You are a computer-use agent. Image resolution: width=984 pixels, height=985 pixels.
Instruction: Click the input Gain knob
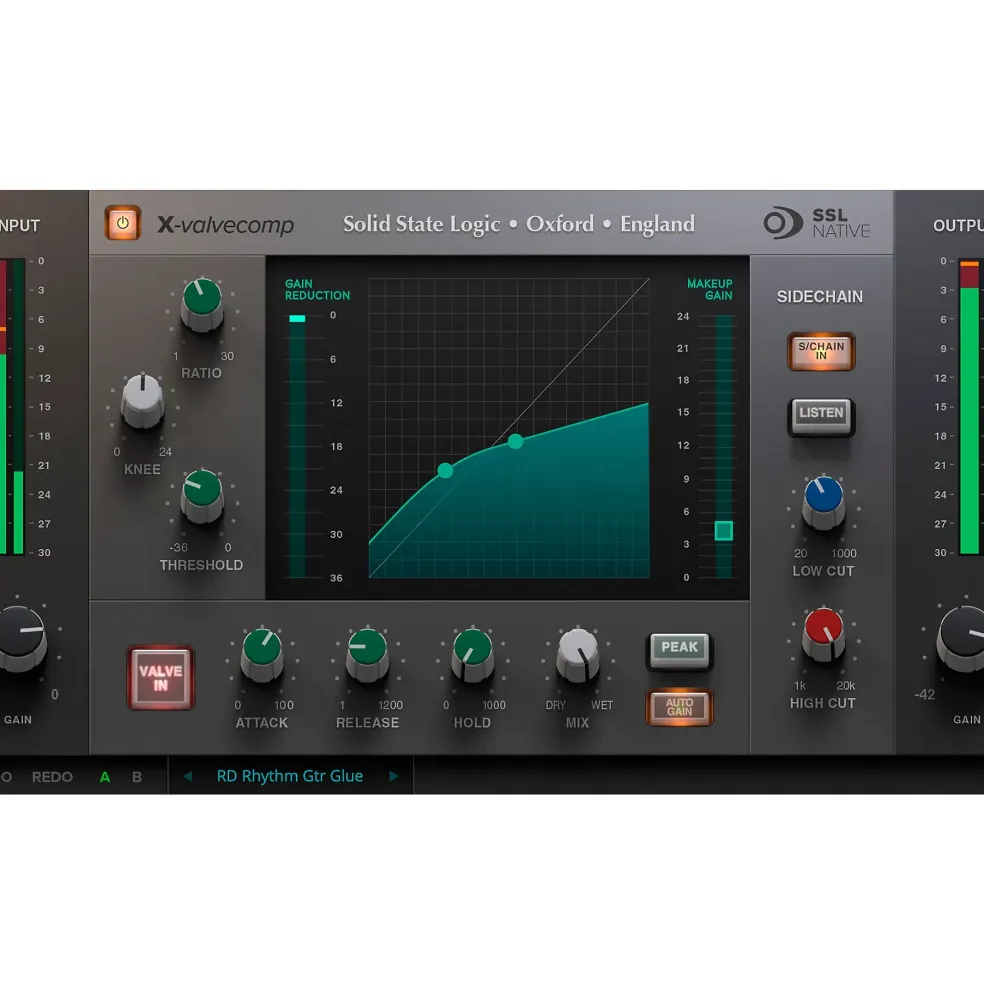click(x=20, y=639)
